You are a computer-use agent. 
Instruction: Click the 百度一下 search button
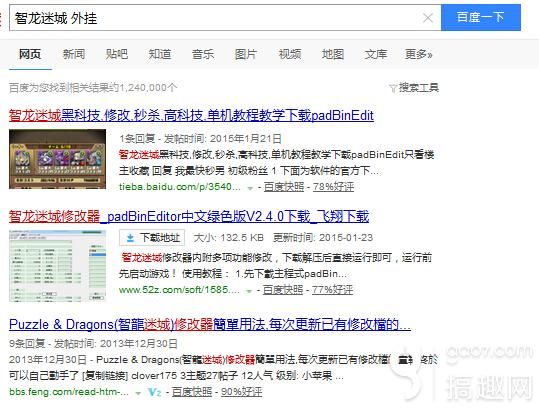481,17
